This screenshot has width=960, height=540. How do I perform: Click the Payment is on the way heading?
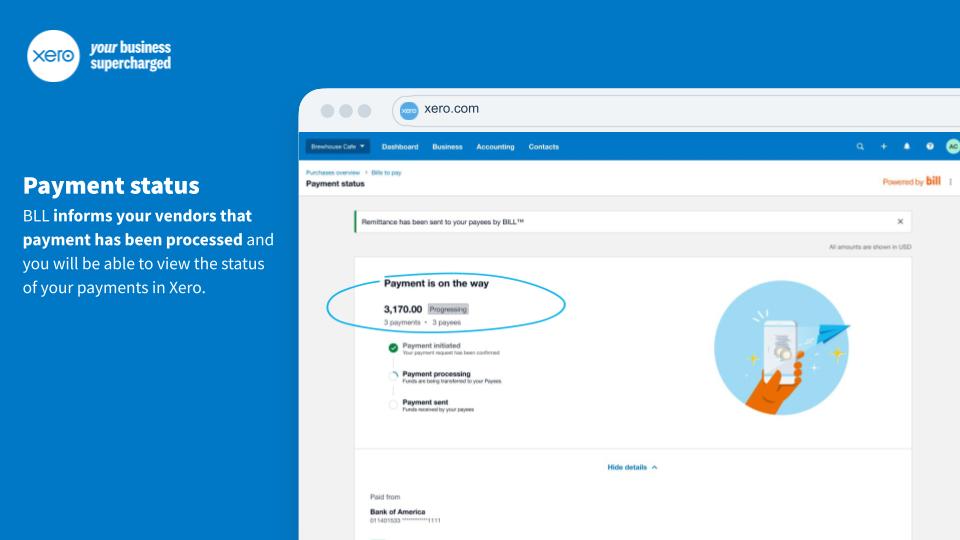coord(437,283)
